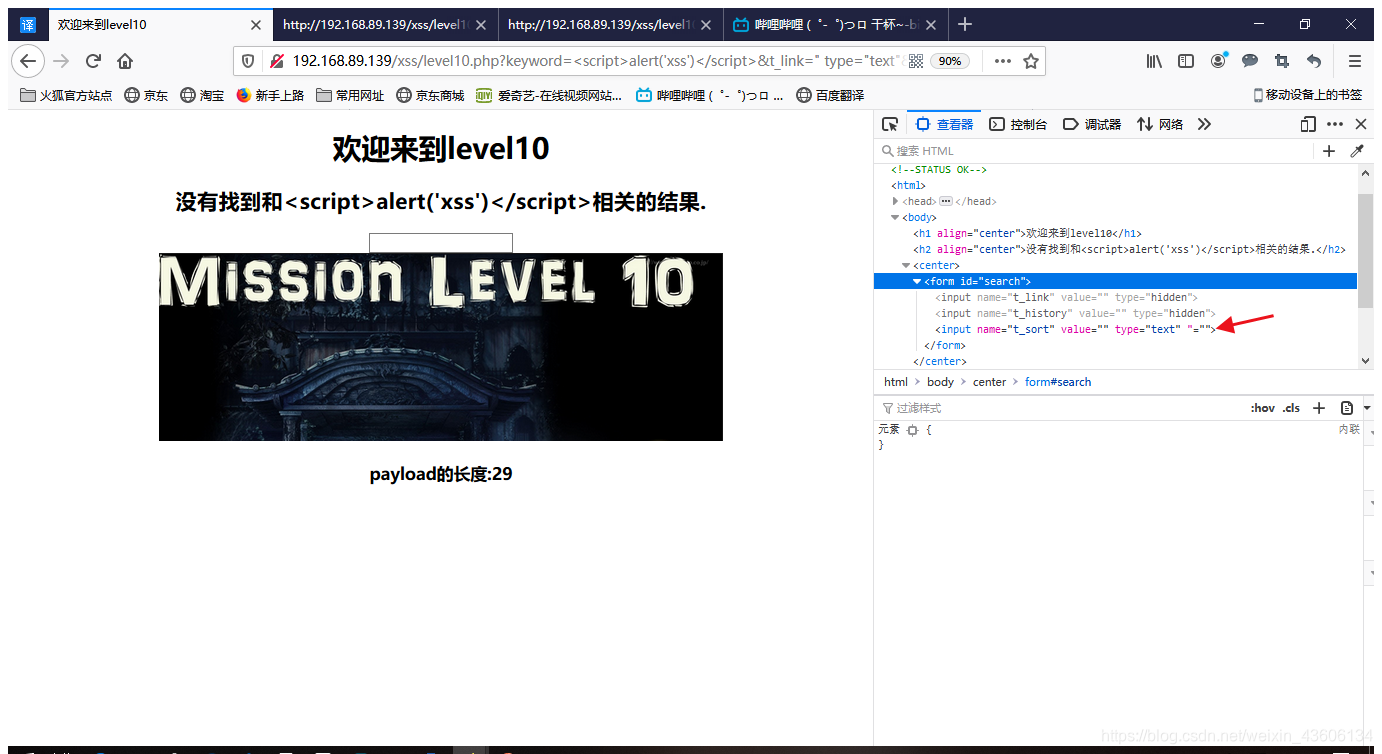Open the 调试器 devtools tab
Screen dimensions: 1382x754
(x=1091, y=123)
